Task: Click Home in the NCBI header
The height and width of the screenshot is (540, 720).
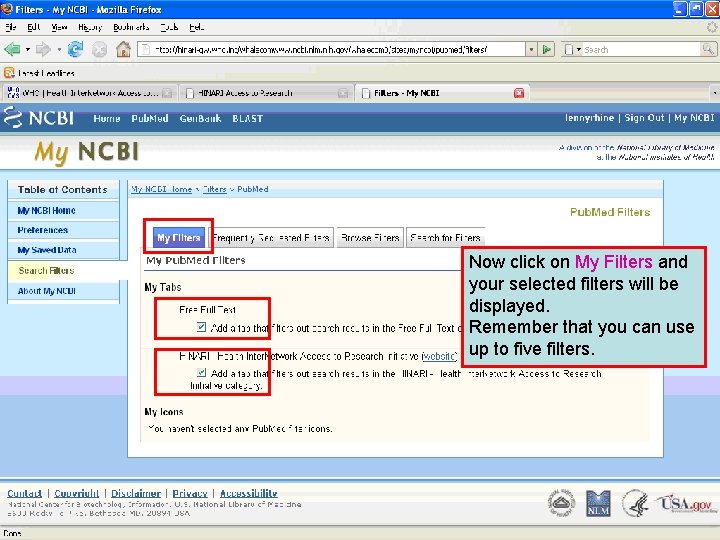Action: pos(107,118)
